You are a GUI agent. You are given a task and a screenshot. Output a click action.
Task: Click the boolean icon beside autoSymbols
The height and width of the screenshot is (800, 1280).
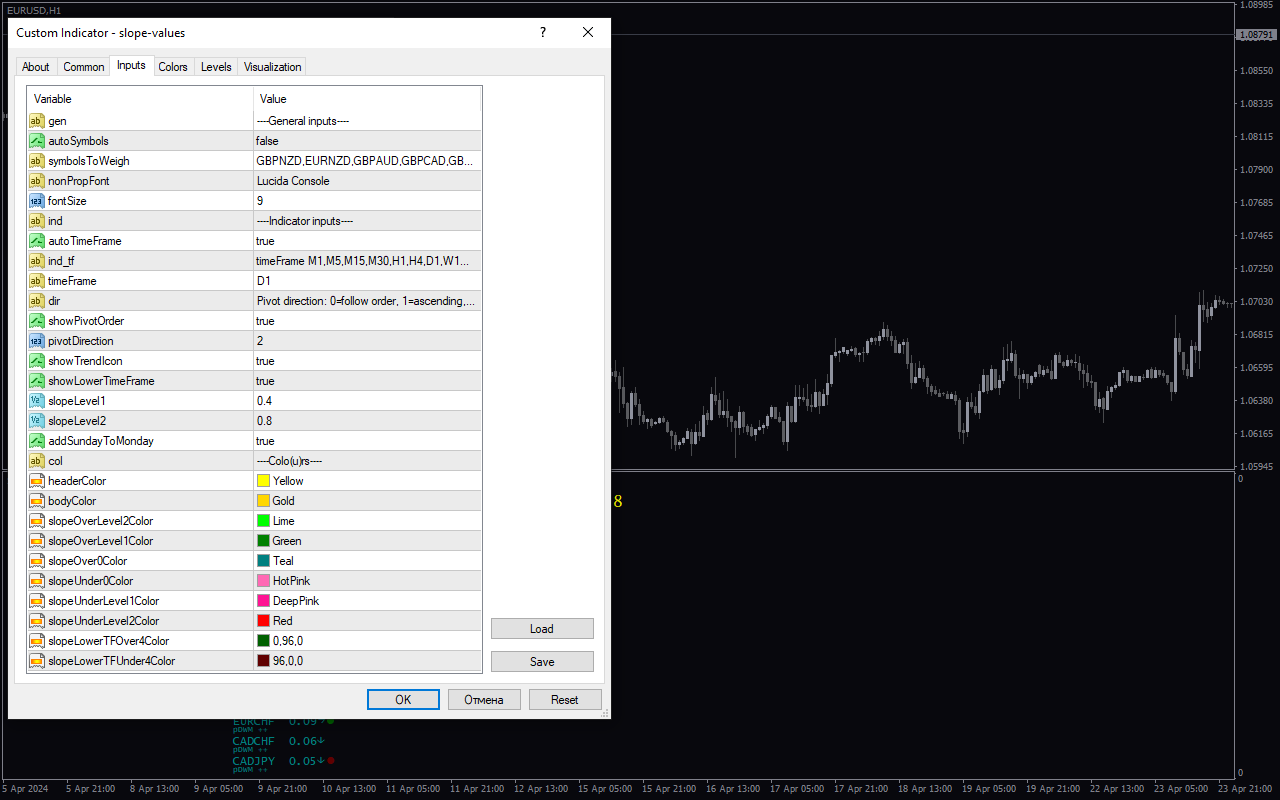pos(36,141)
